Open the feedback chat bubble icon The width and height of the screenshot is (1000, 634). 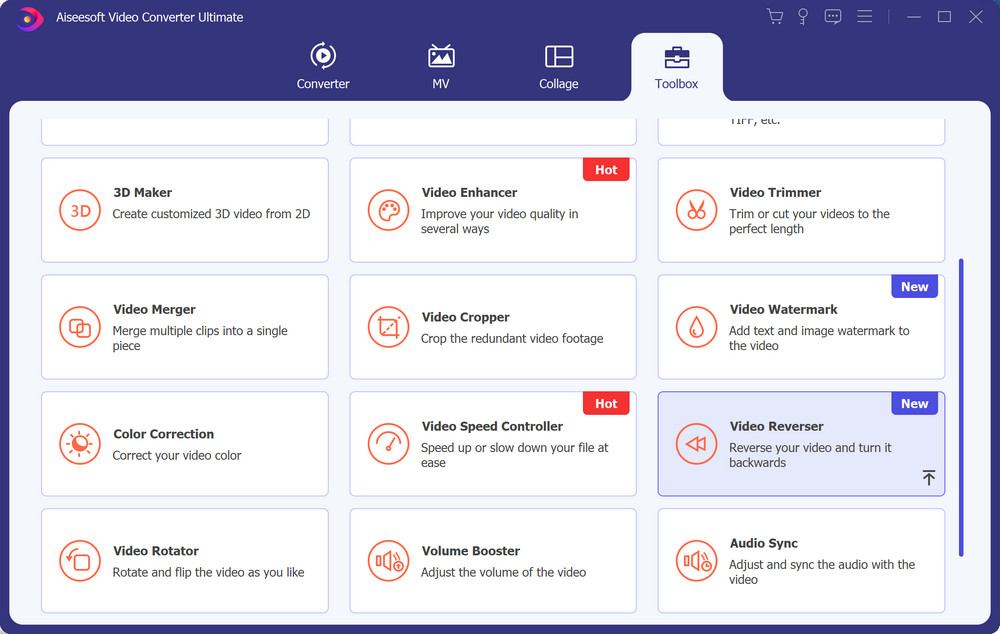click(x=833, y=17)
